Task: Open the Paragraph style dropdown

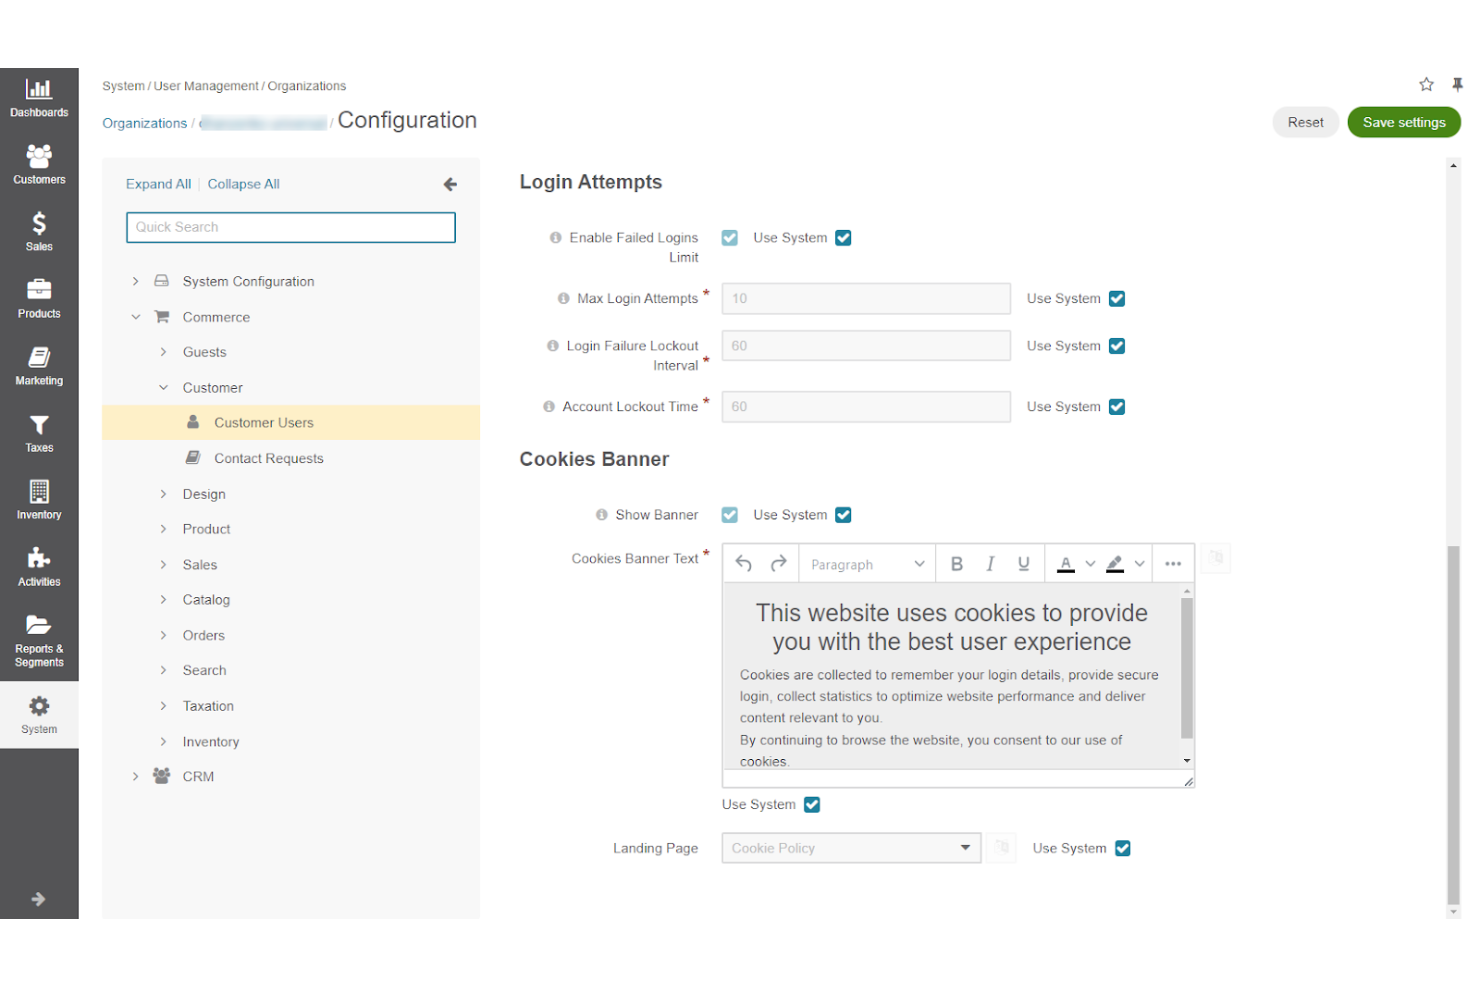Action: click(x=866, y=563)
